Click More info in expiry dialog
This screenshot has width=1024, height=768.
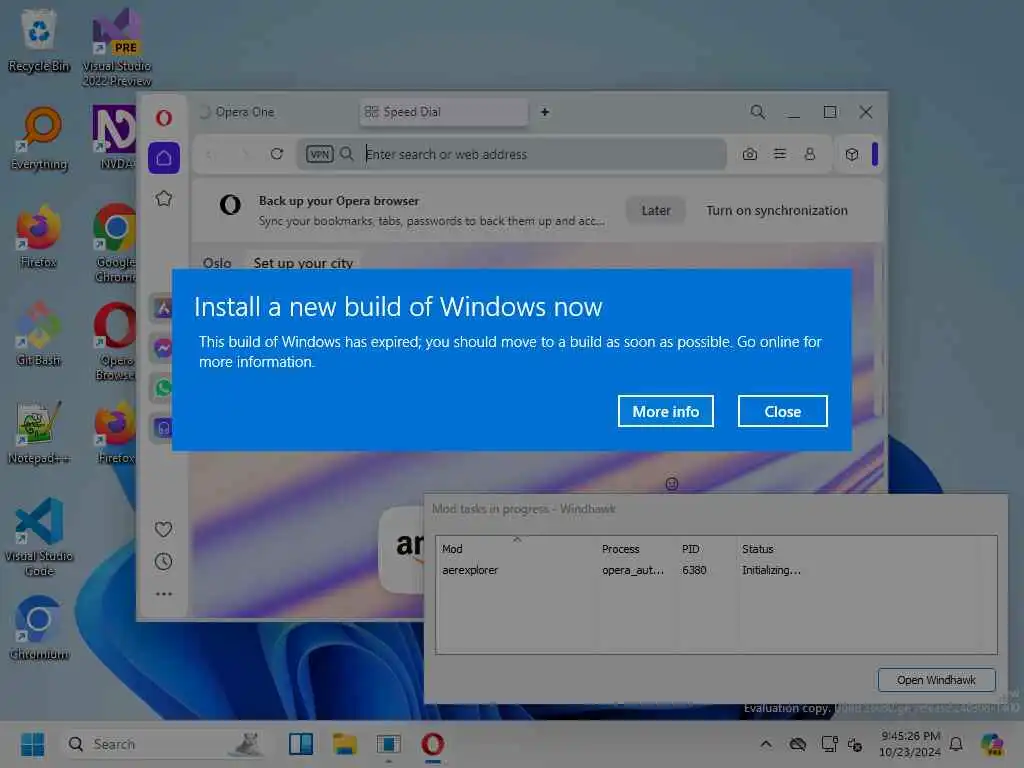pos(665,411)
